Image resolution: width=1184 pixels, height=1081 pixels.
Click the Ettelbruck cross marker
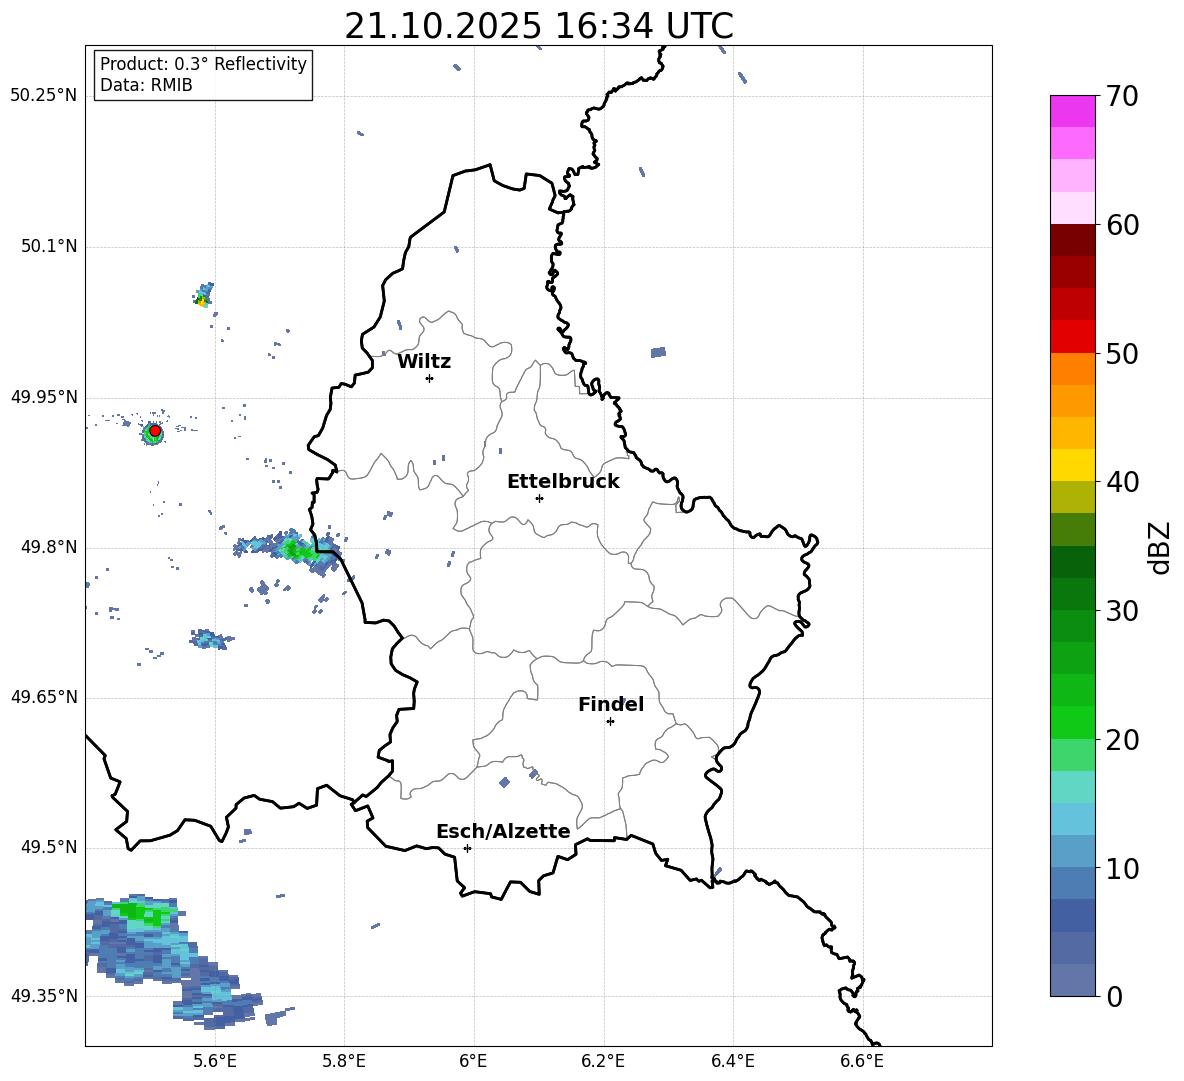539,498
